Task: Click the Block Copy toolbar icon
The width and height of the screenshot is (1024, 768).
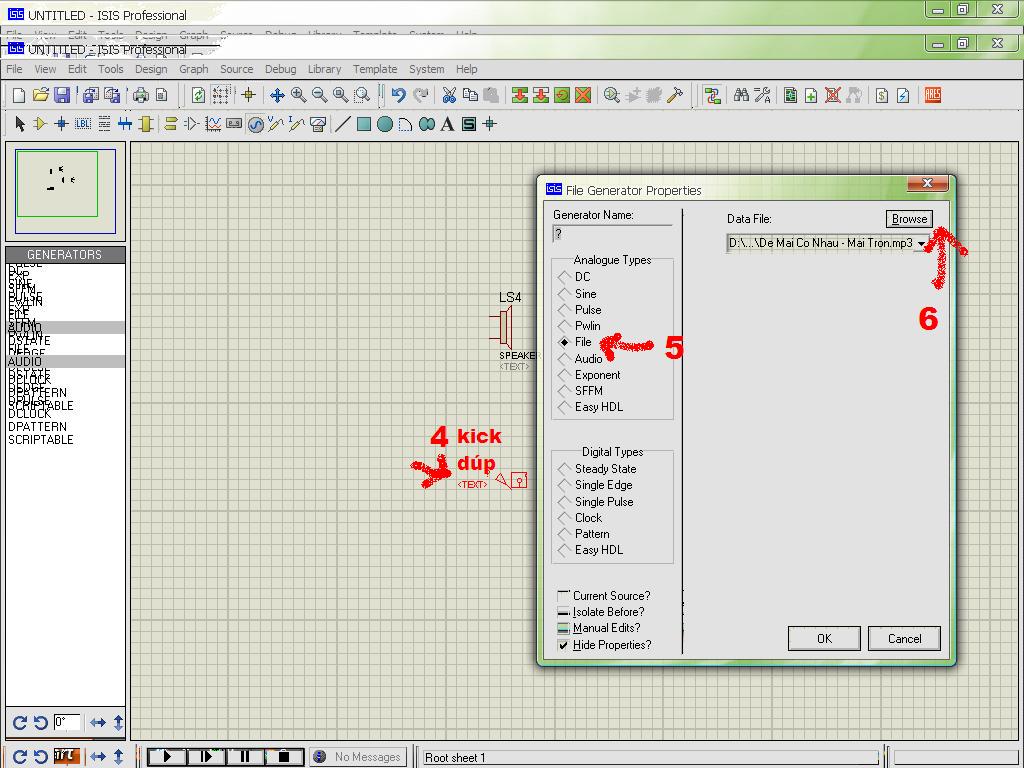Action: pos(520,95)
